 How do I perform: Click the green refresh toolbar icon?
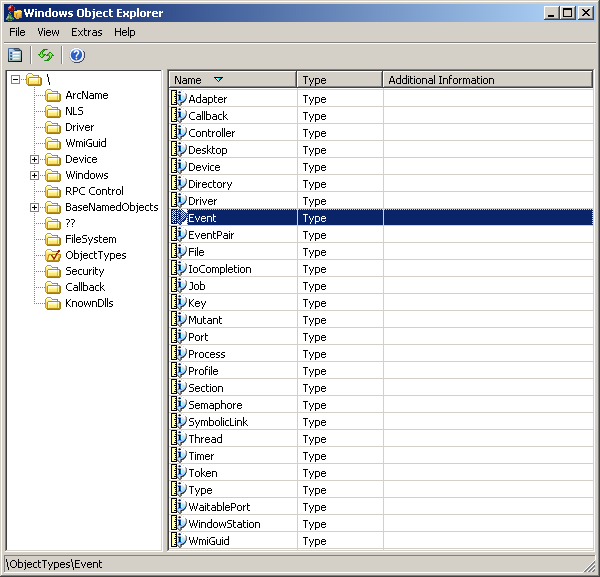[x=46, y=55]
